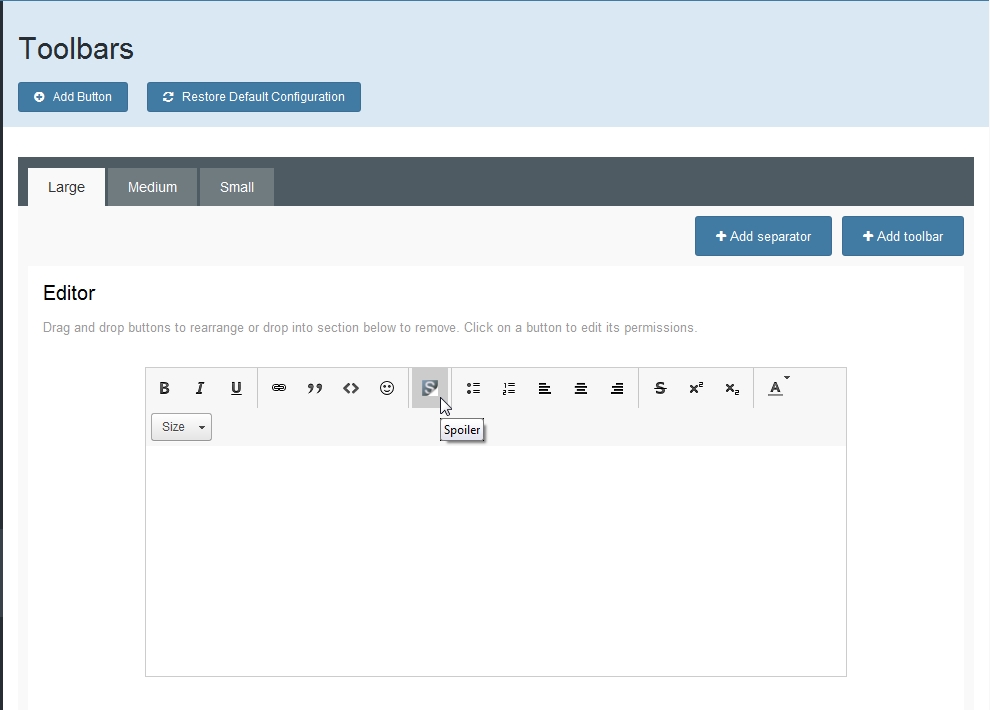Click the Bold formatting icon
Image resolution: width=990 pixels, height=710 pixels.
[165, 388]
